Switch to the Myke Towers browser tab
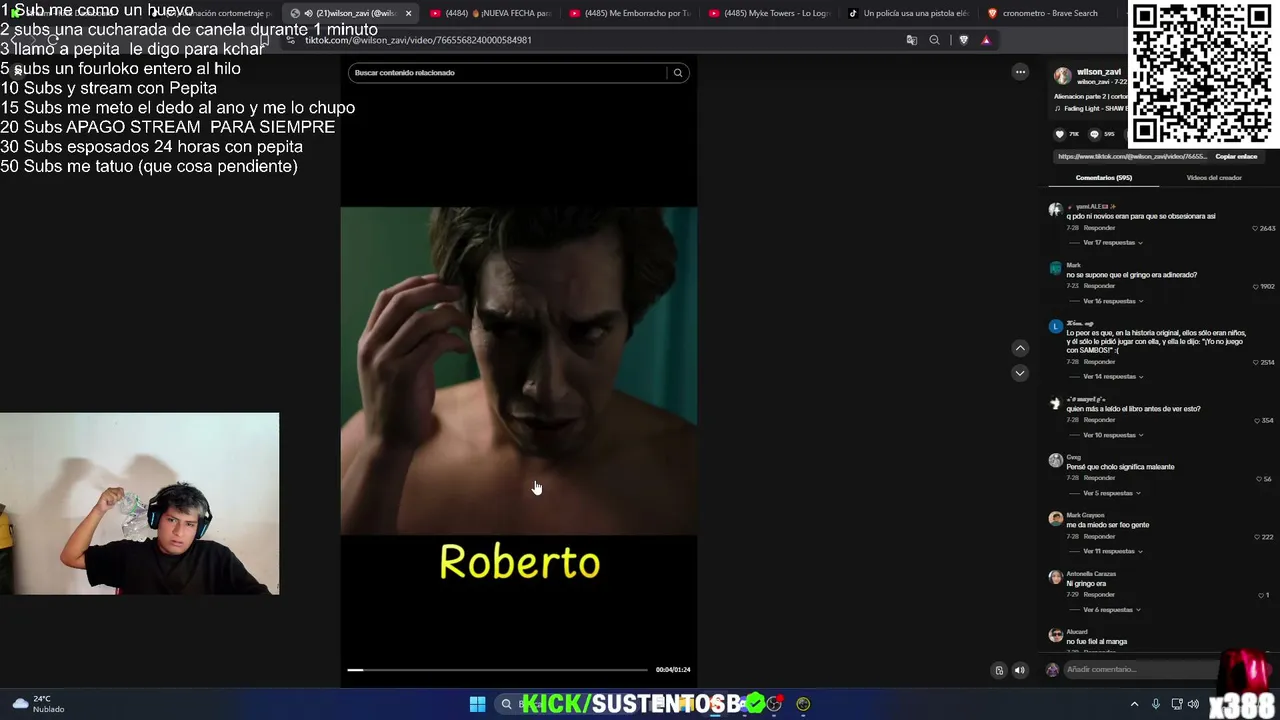 (x=769, y=13)
